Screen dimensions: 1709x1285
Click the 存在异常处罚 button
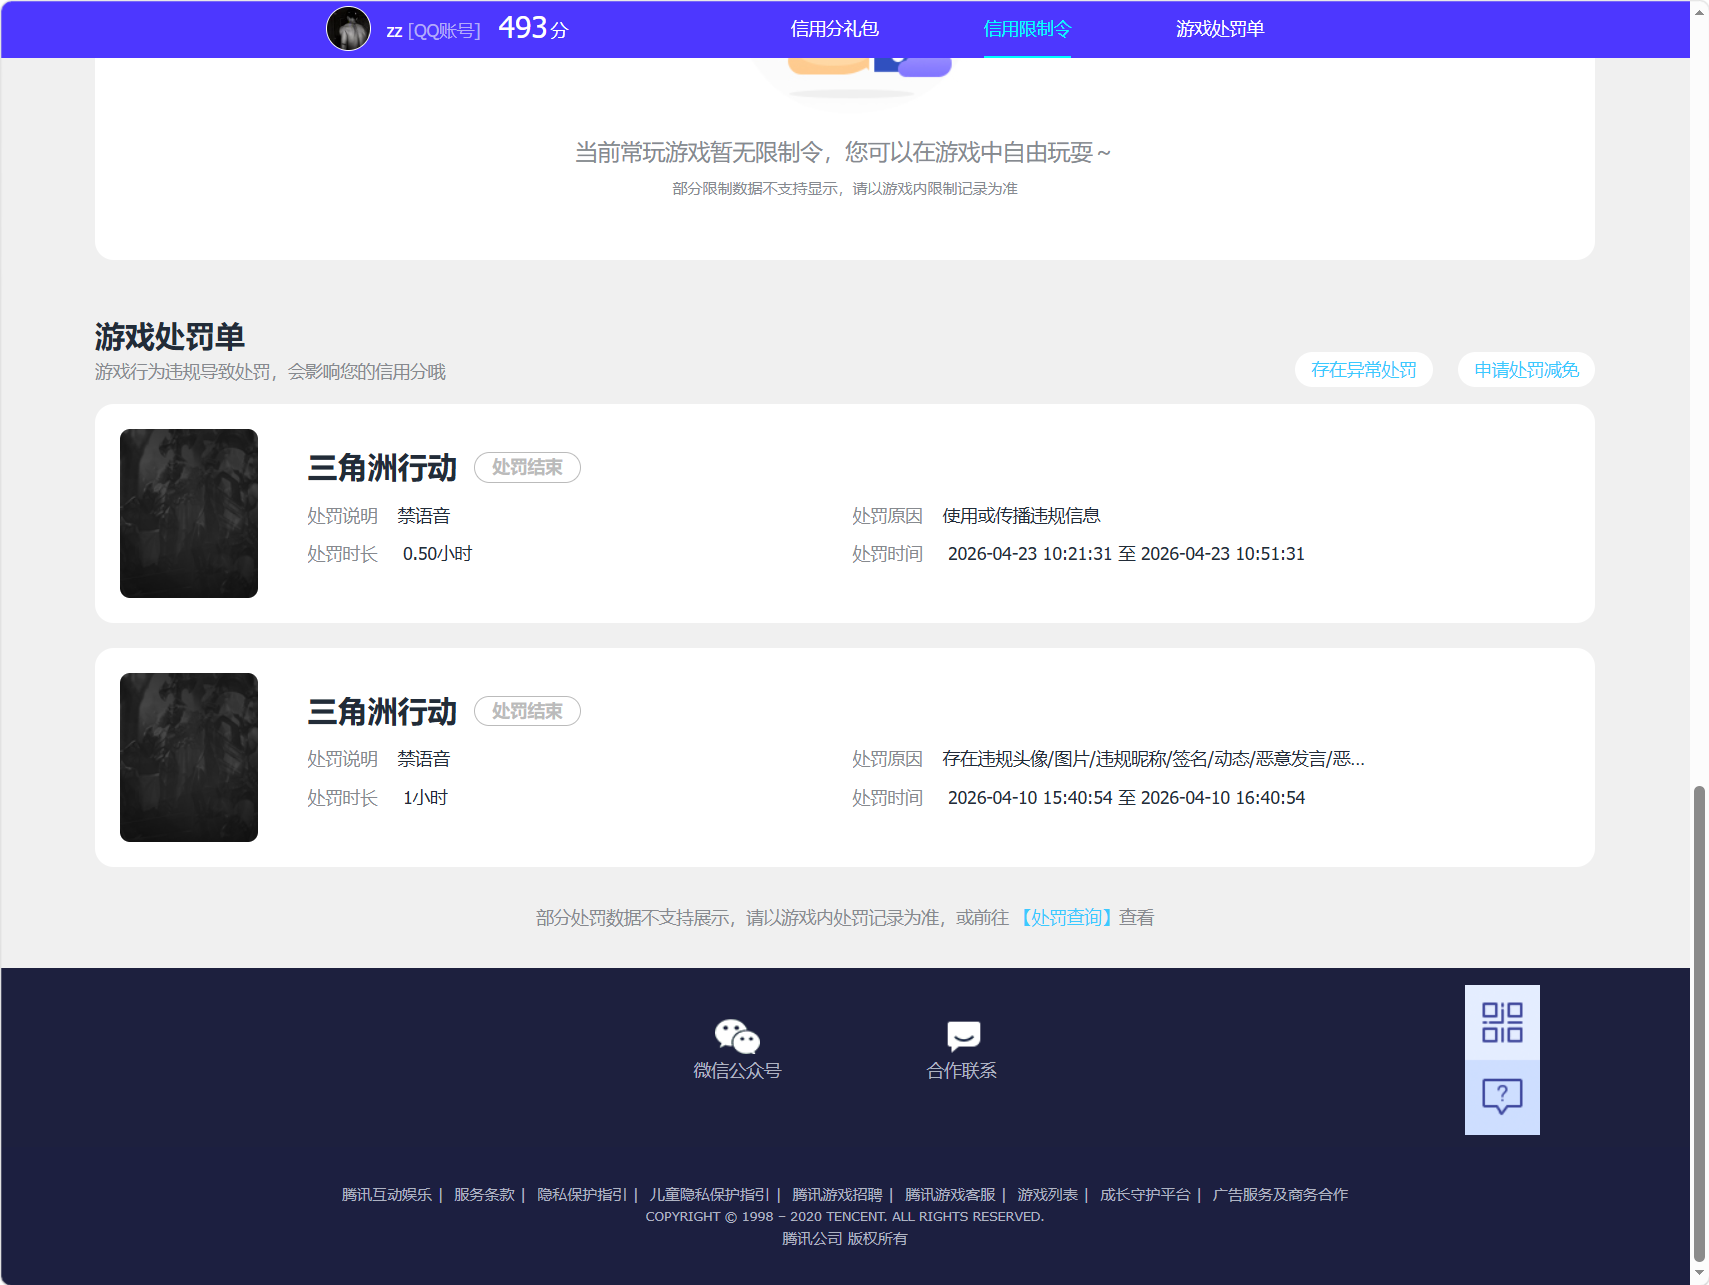click(x=1364, y=370)
